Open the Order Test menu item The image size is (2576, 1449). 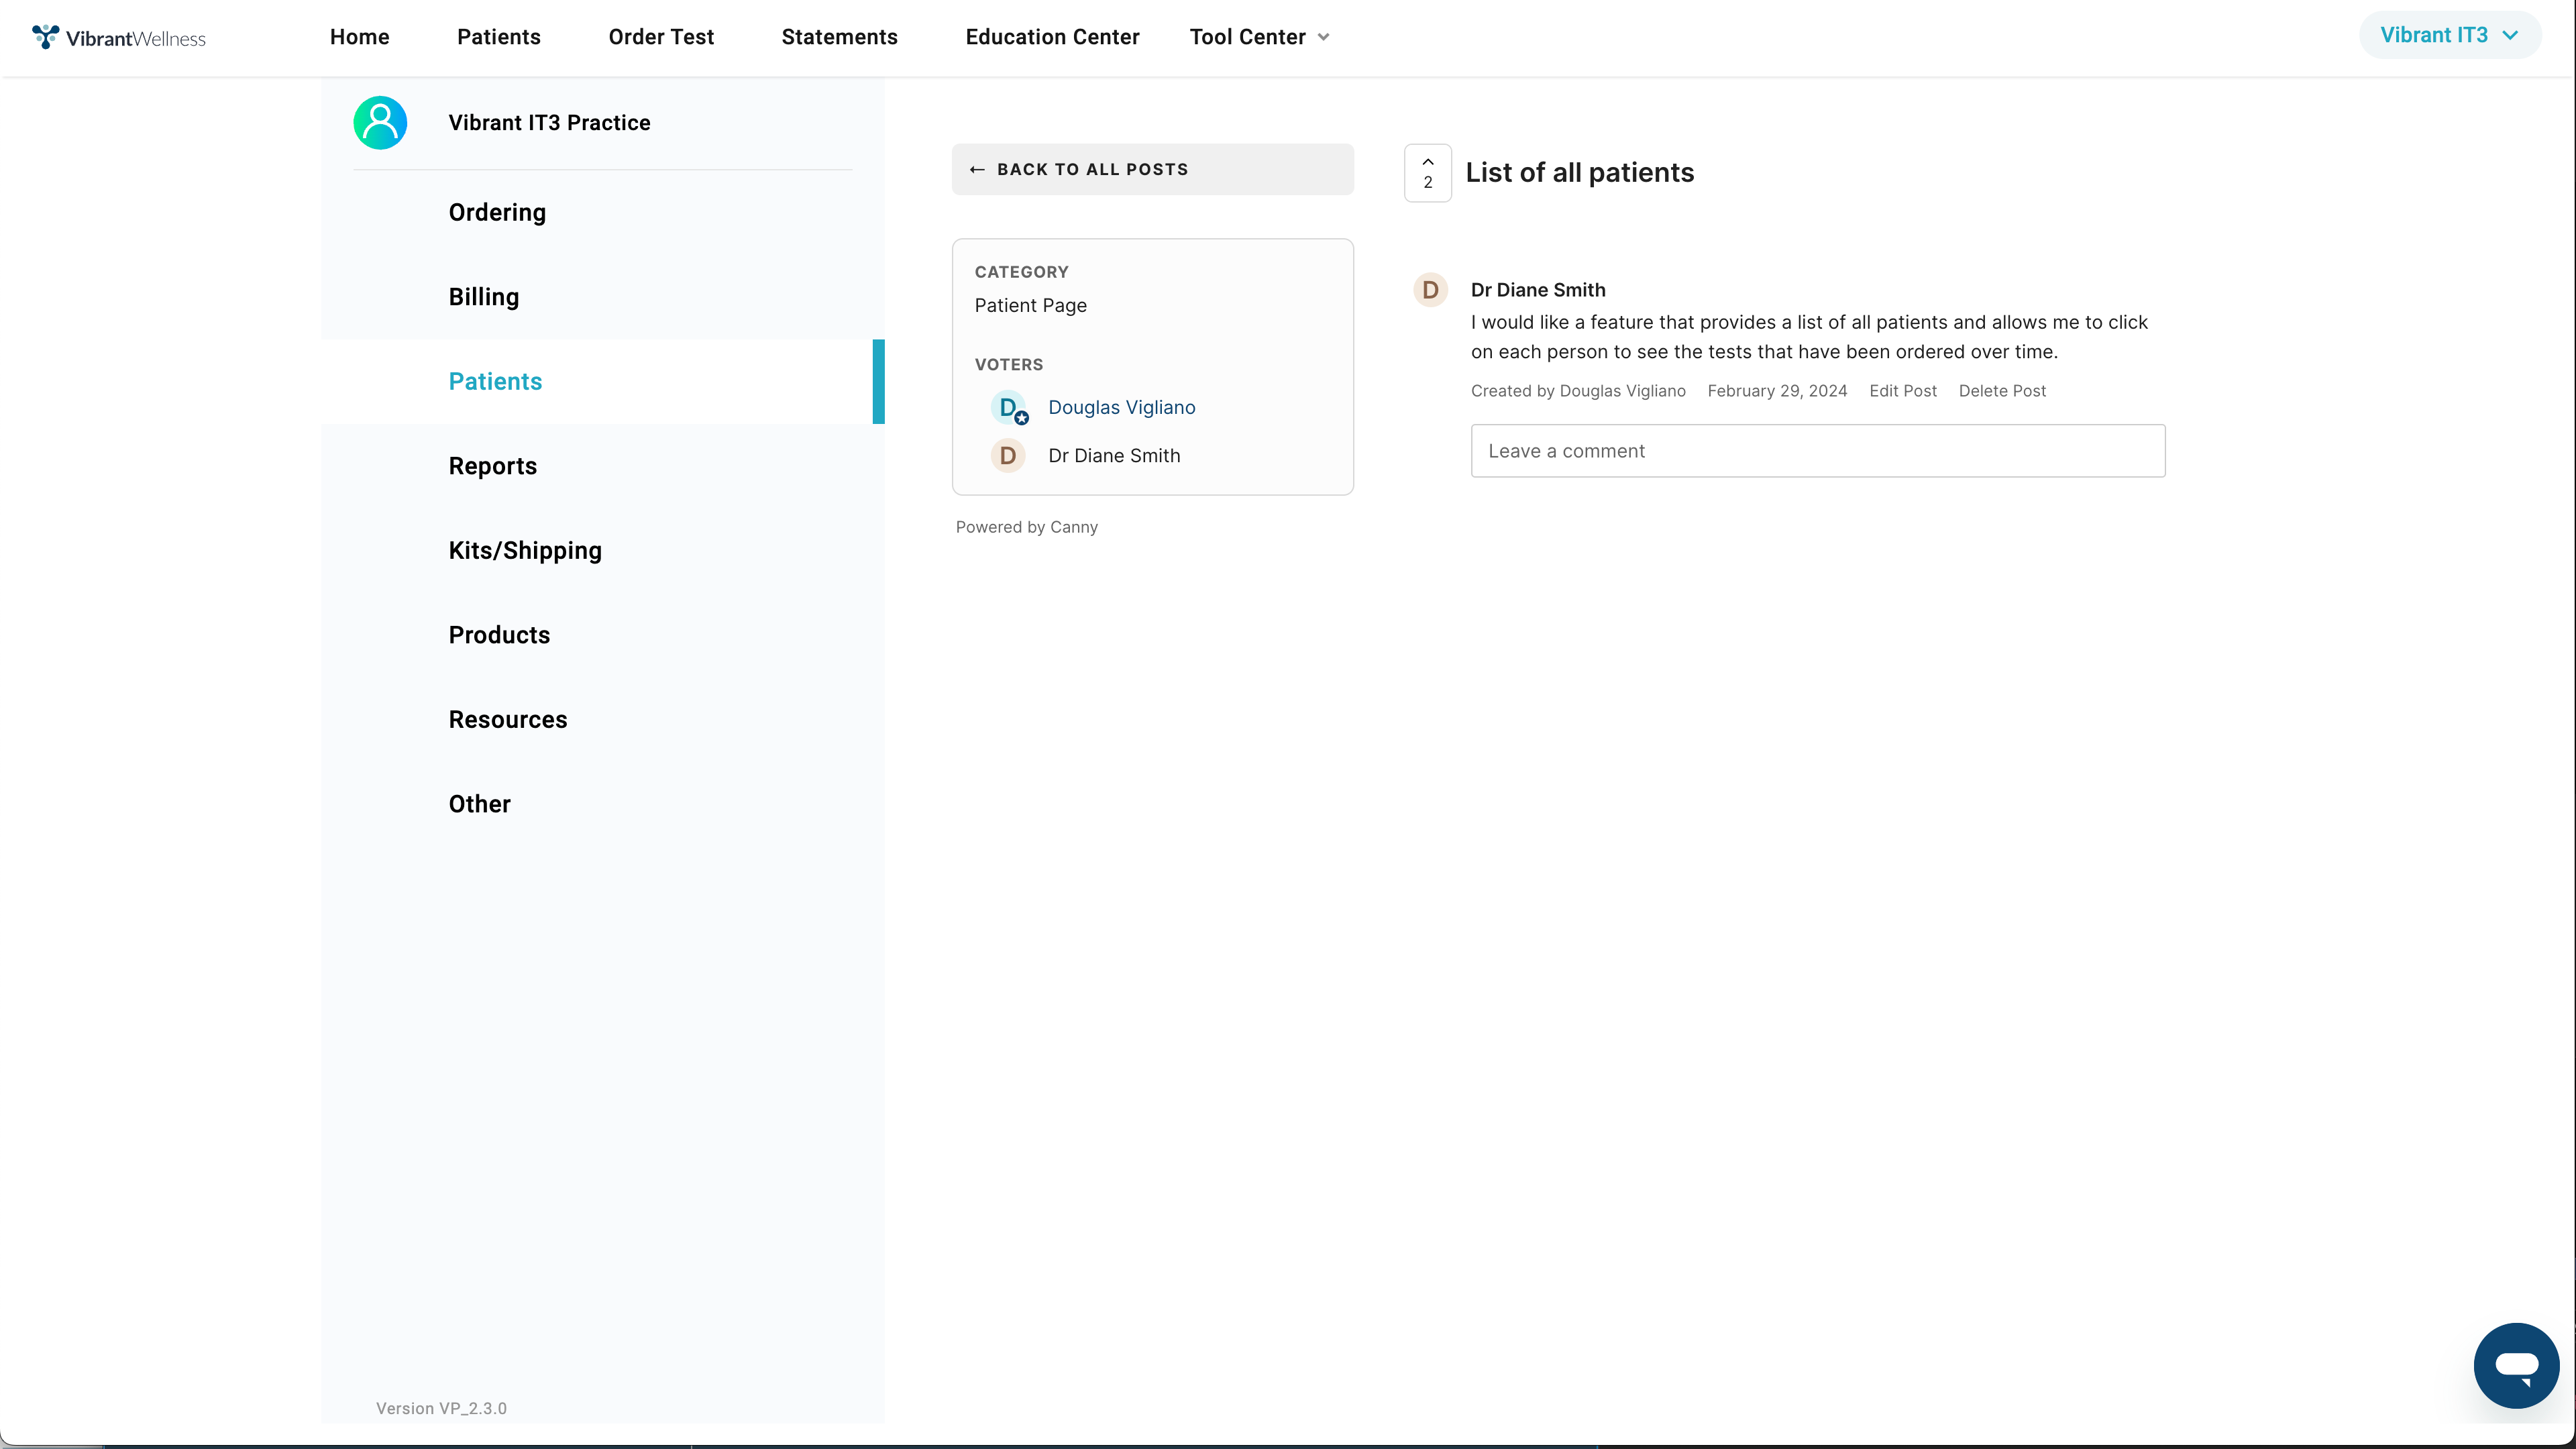coord(661,37)
